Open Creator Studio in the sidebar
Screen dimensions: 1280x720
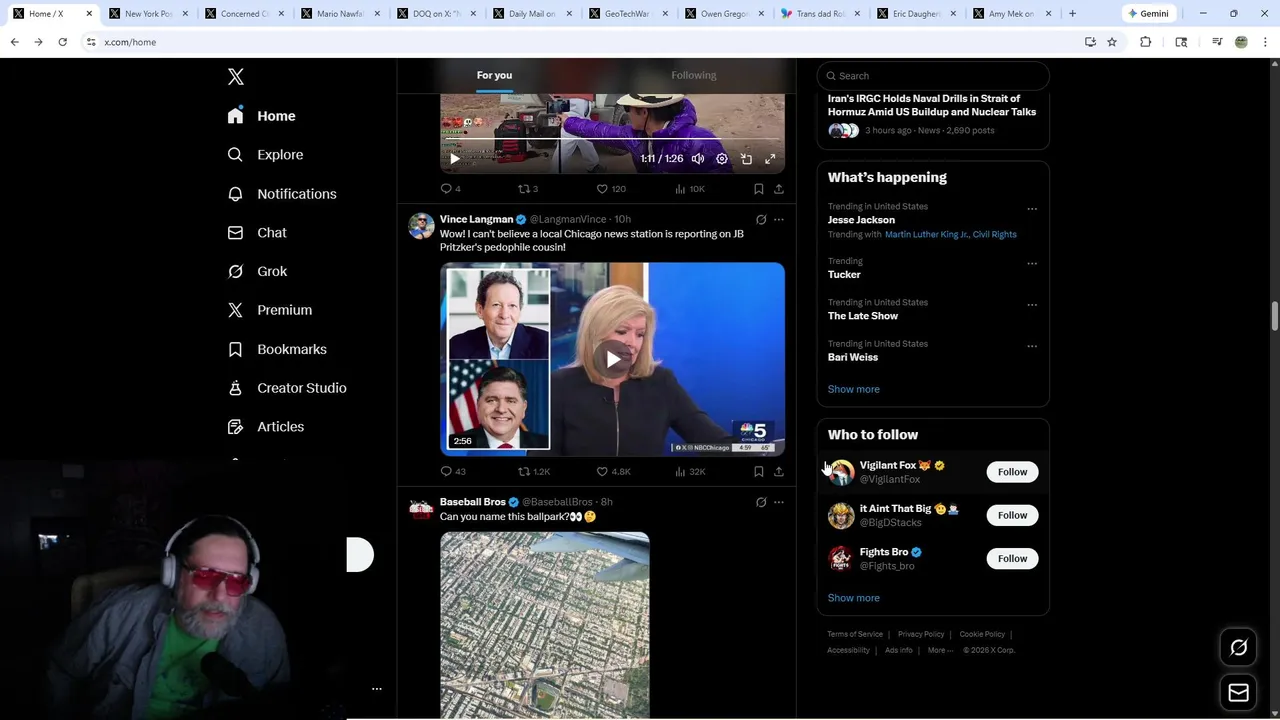(x=287, y=388)
